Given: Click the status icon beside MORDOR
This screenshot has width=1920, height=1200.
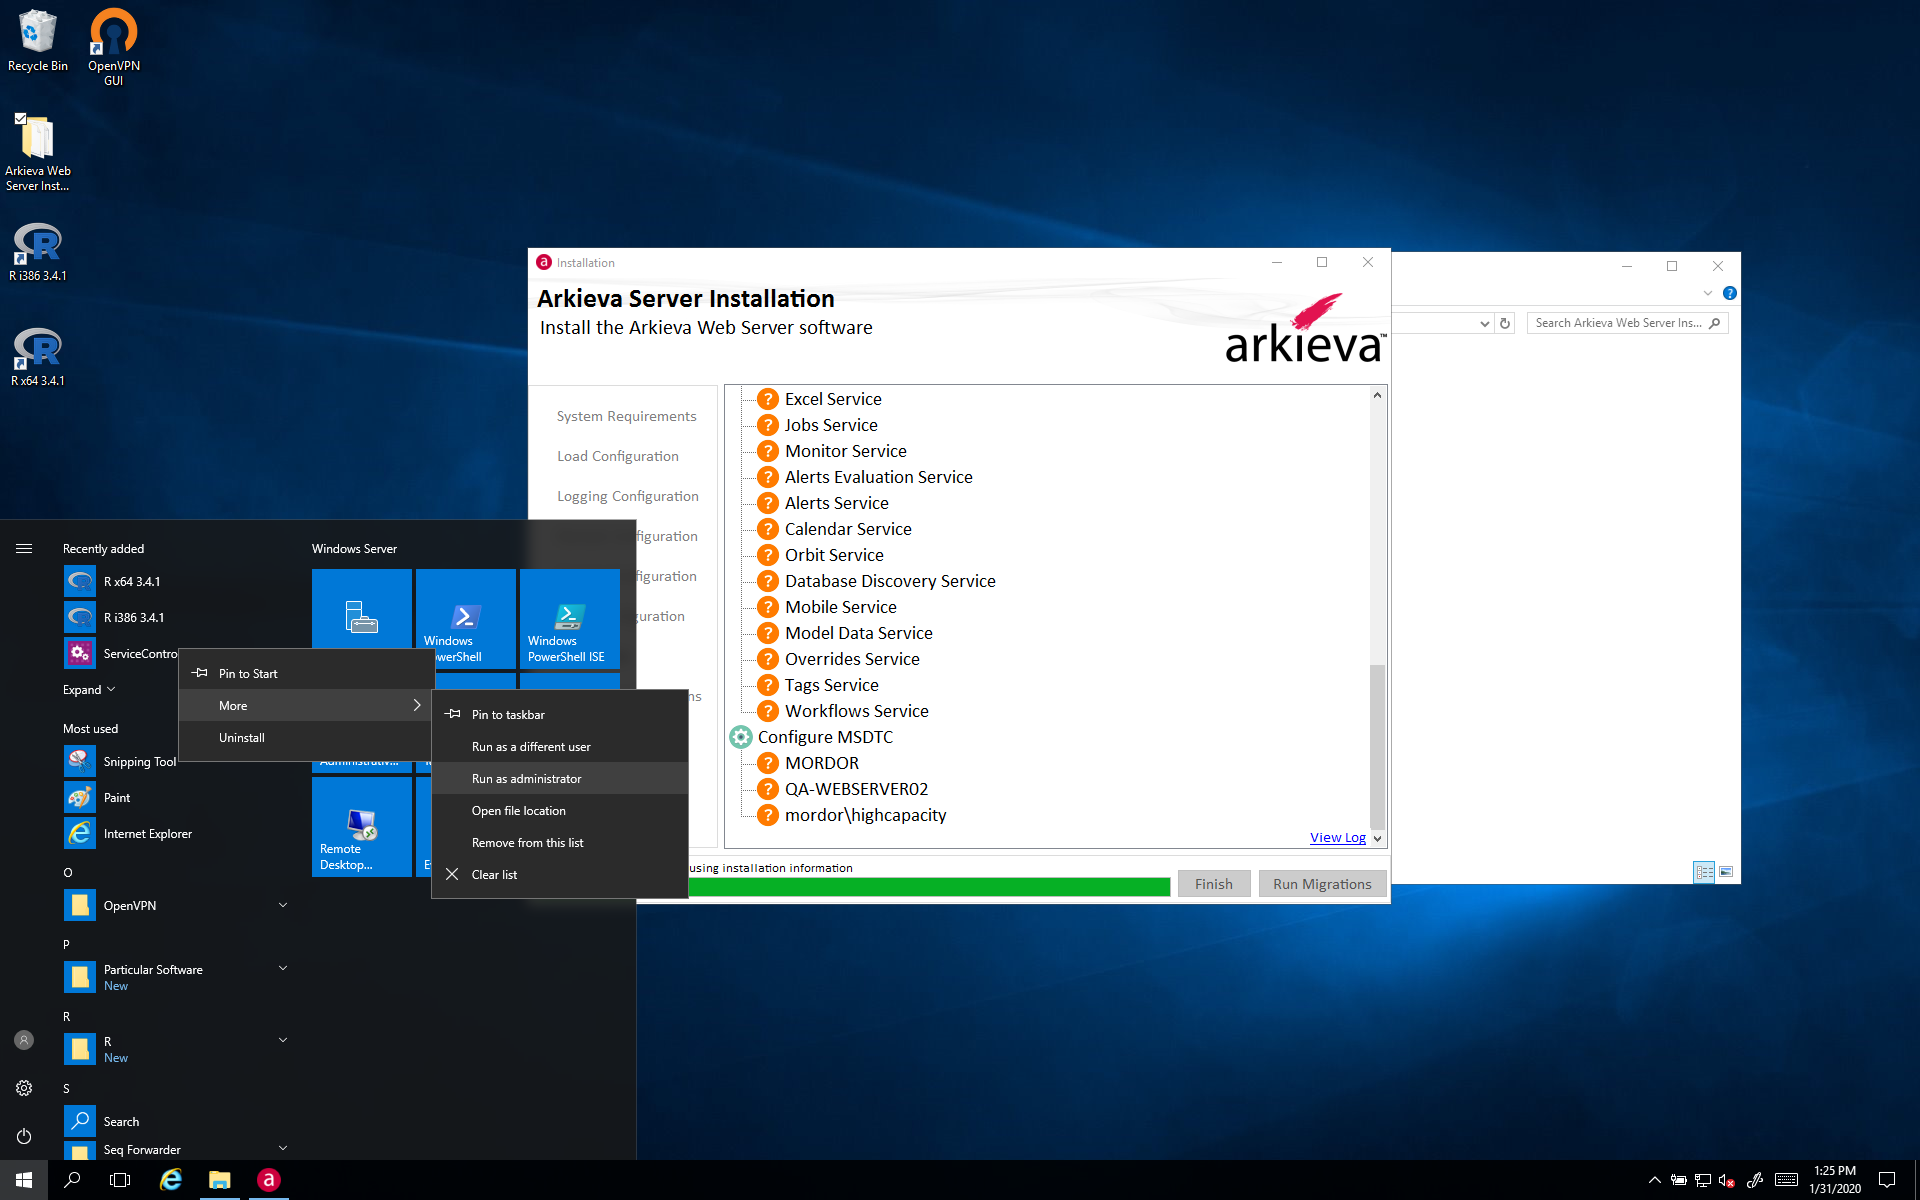Looking at the screenshot, I should [767, 763].
